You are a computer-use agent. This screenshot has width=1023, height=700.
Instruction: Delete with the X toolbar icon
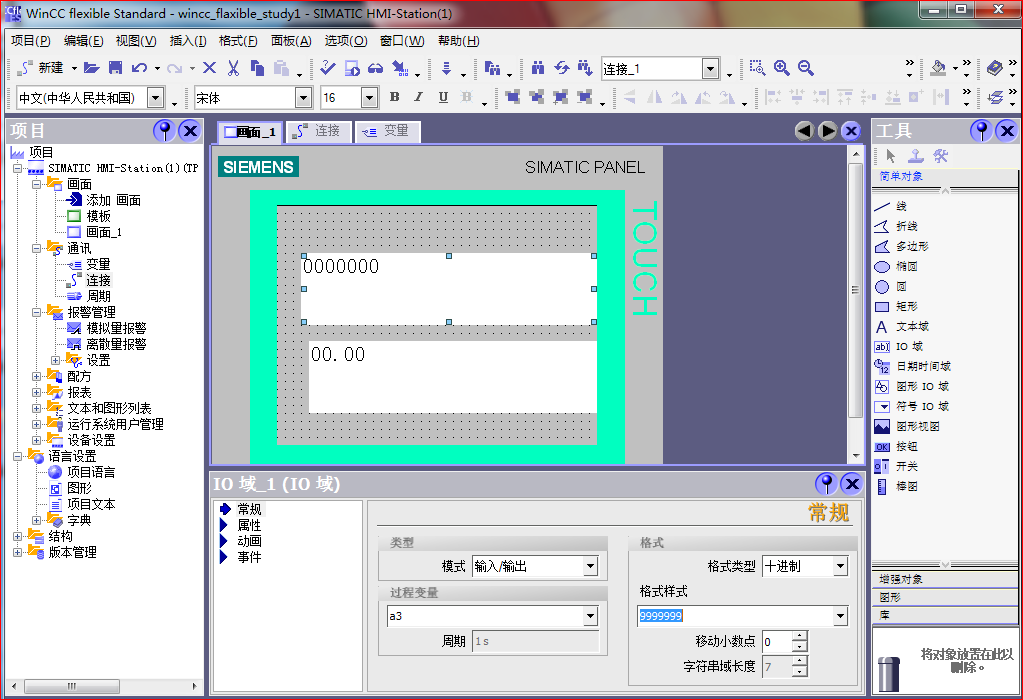click(x=209, y=68)
